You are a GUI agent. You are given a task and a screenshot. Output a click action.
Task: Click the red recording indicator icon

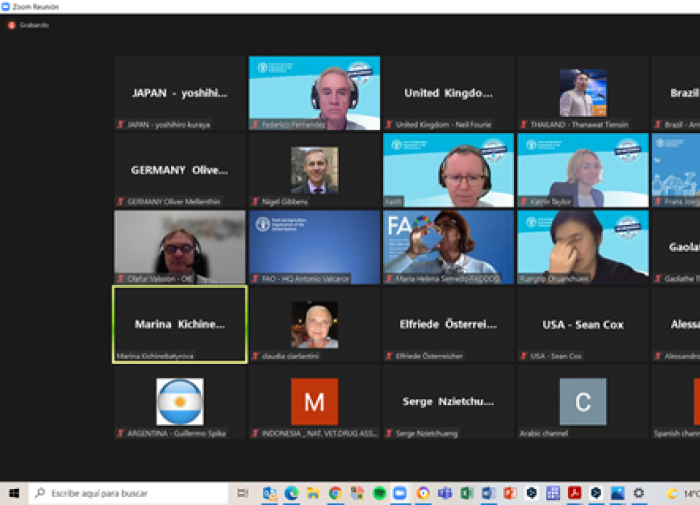12,25
